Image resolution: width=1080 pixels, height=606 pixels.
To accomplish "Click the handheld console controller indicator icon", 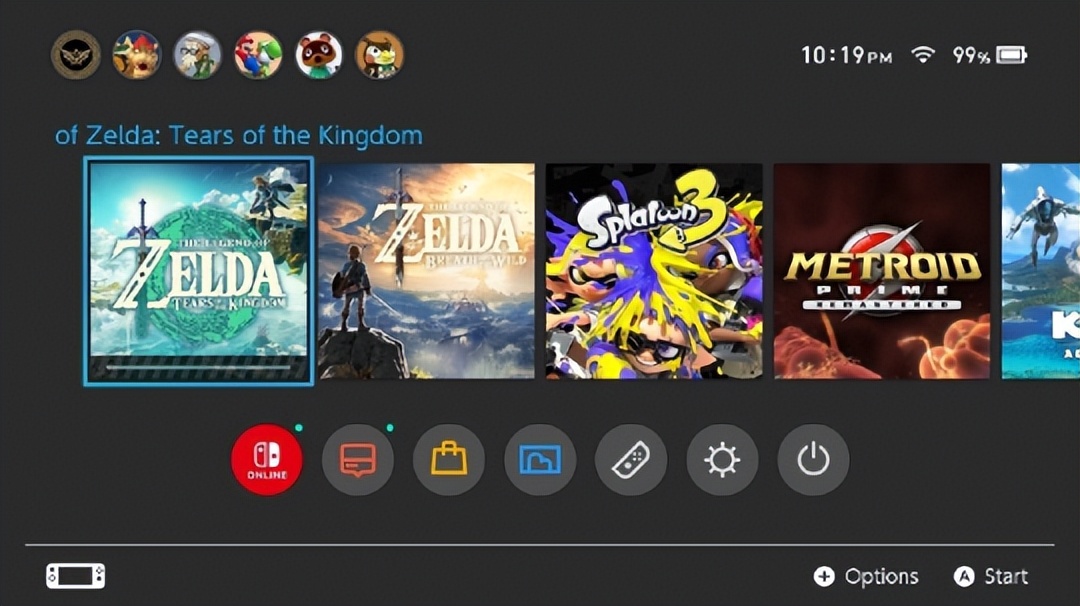I will (76, 576).
